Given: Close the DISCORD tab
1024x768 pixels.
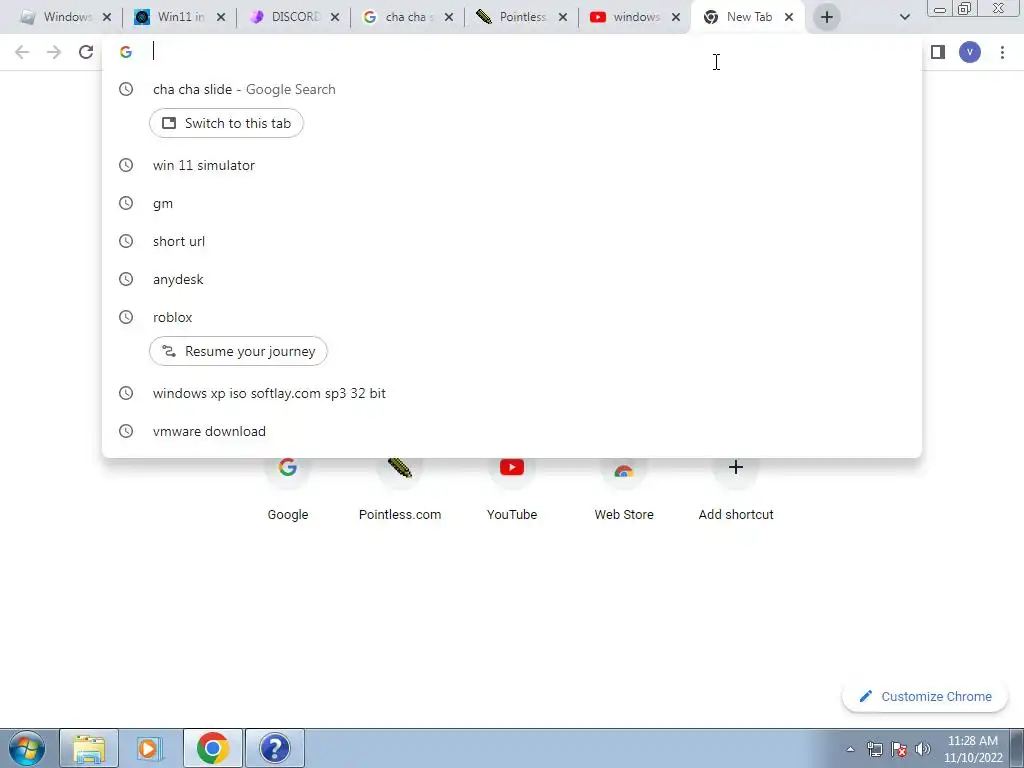Looking at the screenshot, I should [x=334, y=17].
